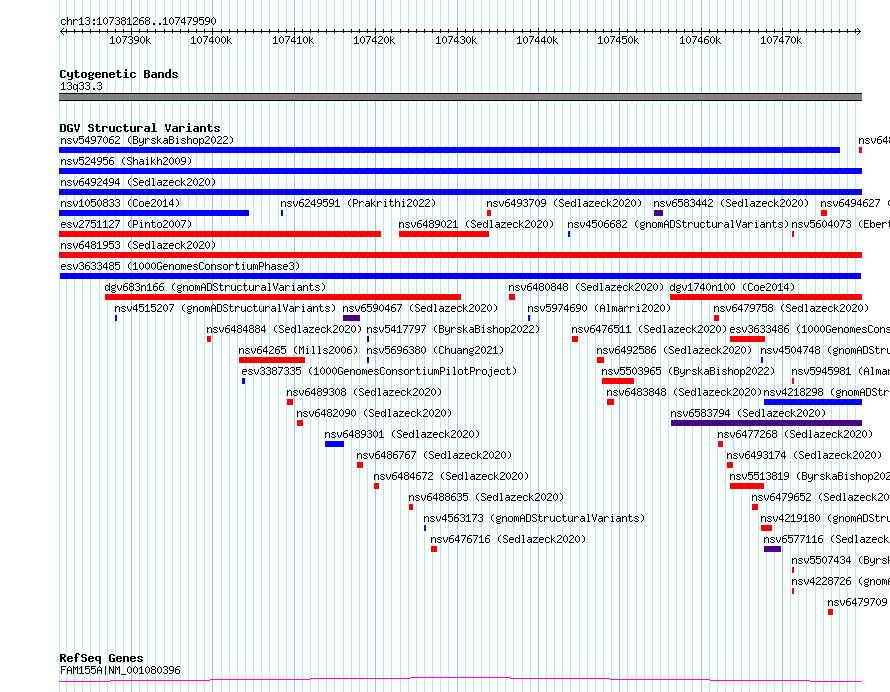Select nsv4218298 blue variant bar
This screenshot has height=692, width=890.
click(x=813, y=402)
